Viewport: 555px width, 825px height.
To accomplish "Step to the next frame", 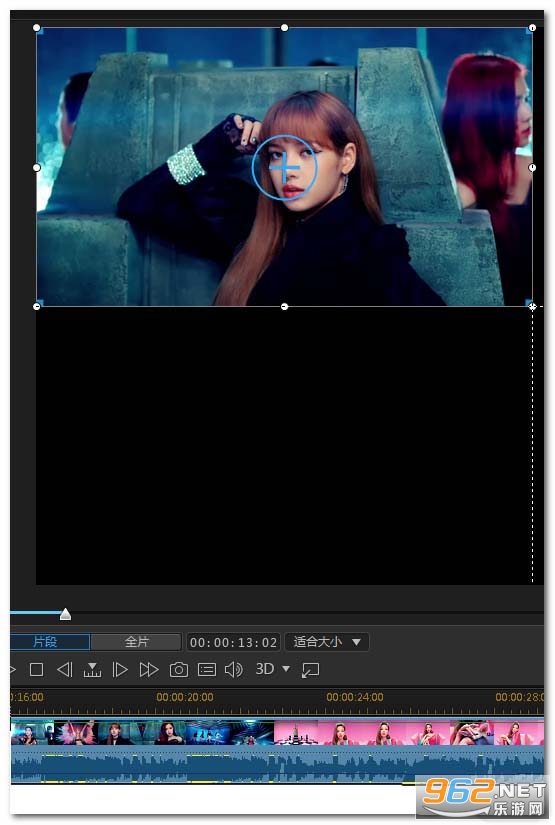I will [120, 669].
